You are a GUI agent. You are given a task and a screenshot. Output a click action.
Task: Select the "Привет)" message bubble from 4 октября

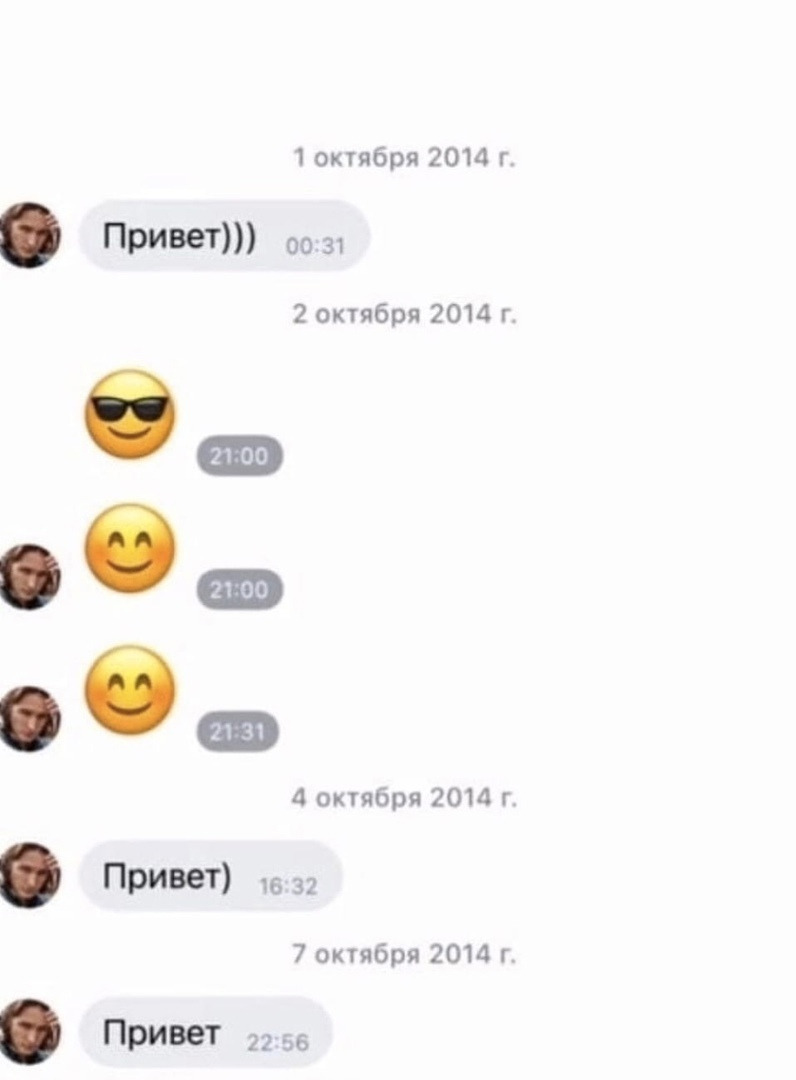pos(211,876)
